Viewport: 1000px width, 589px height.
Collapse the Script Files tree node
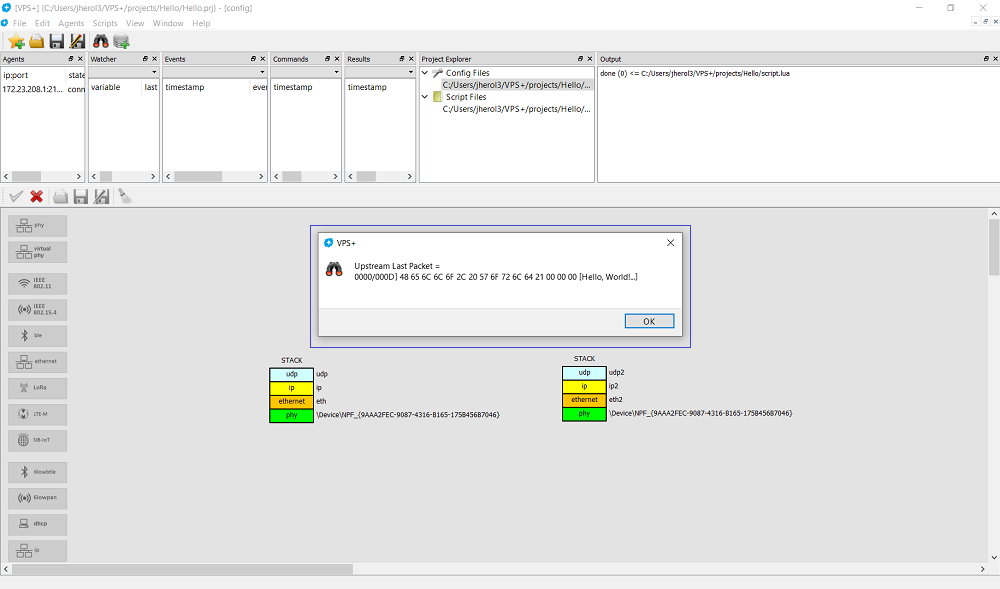425,97
